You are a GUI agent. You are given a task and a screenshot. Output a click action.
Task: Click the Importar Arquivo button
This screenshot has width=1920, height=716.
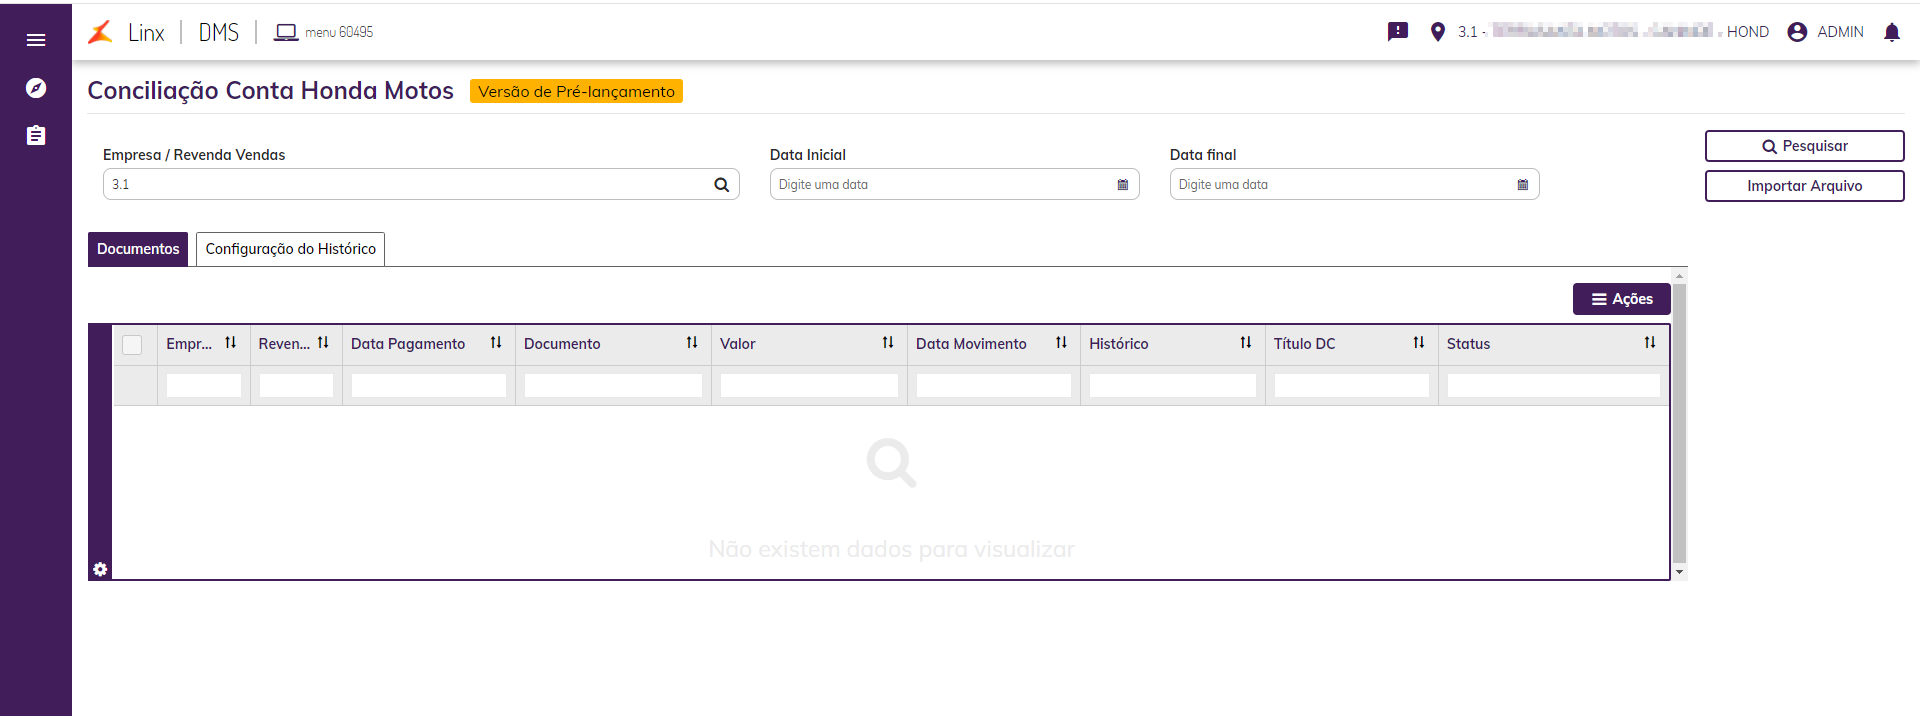(1804, 186)
